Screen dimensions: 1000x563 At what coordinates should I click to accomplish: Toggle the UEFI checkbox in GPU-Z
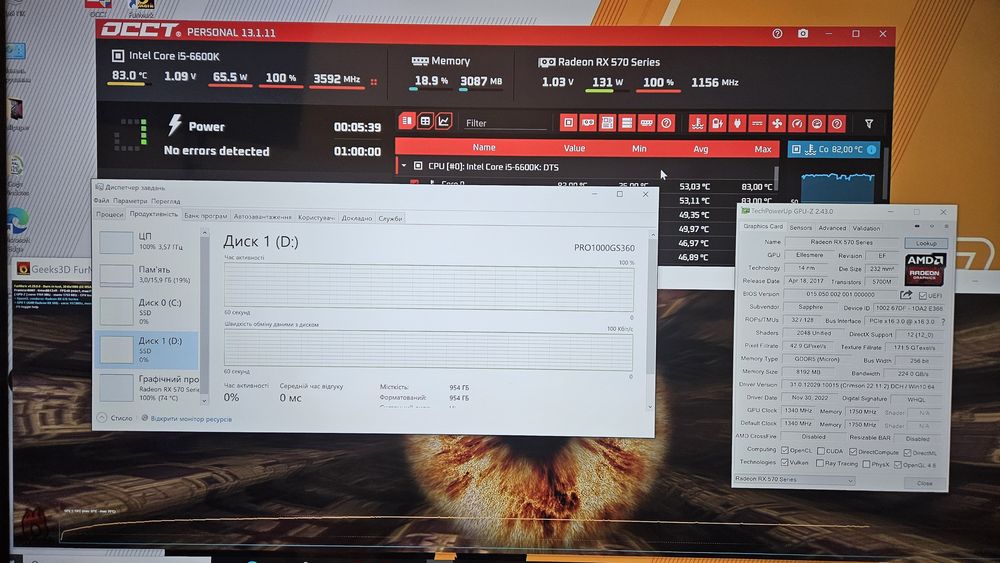click(x=922, y=296)
